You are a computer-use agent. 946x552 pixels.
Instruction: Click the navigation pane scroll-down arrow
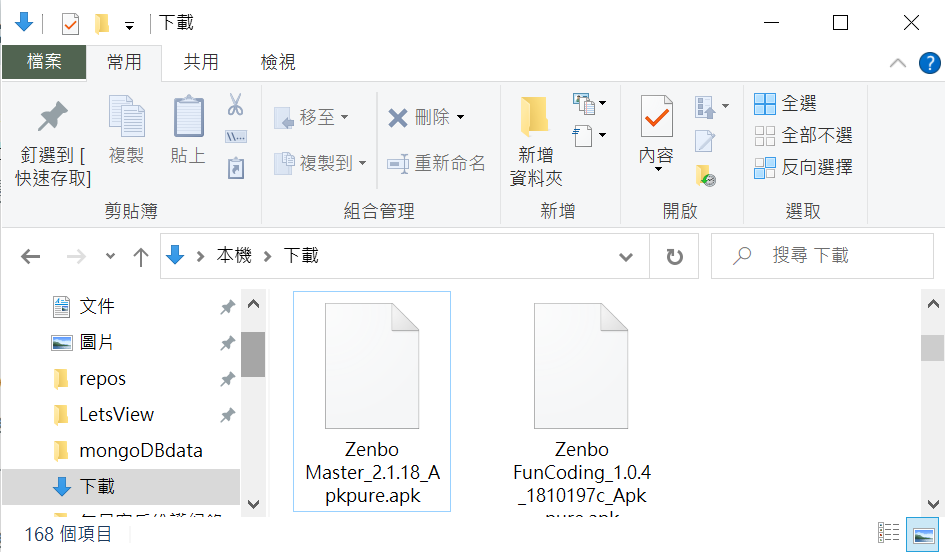[x=253, y=504]
